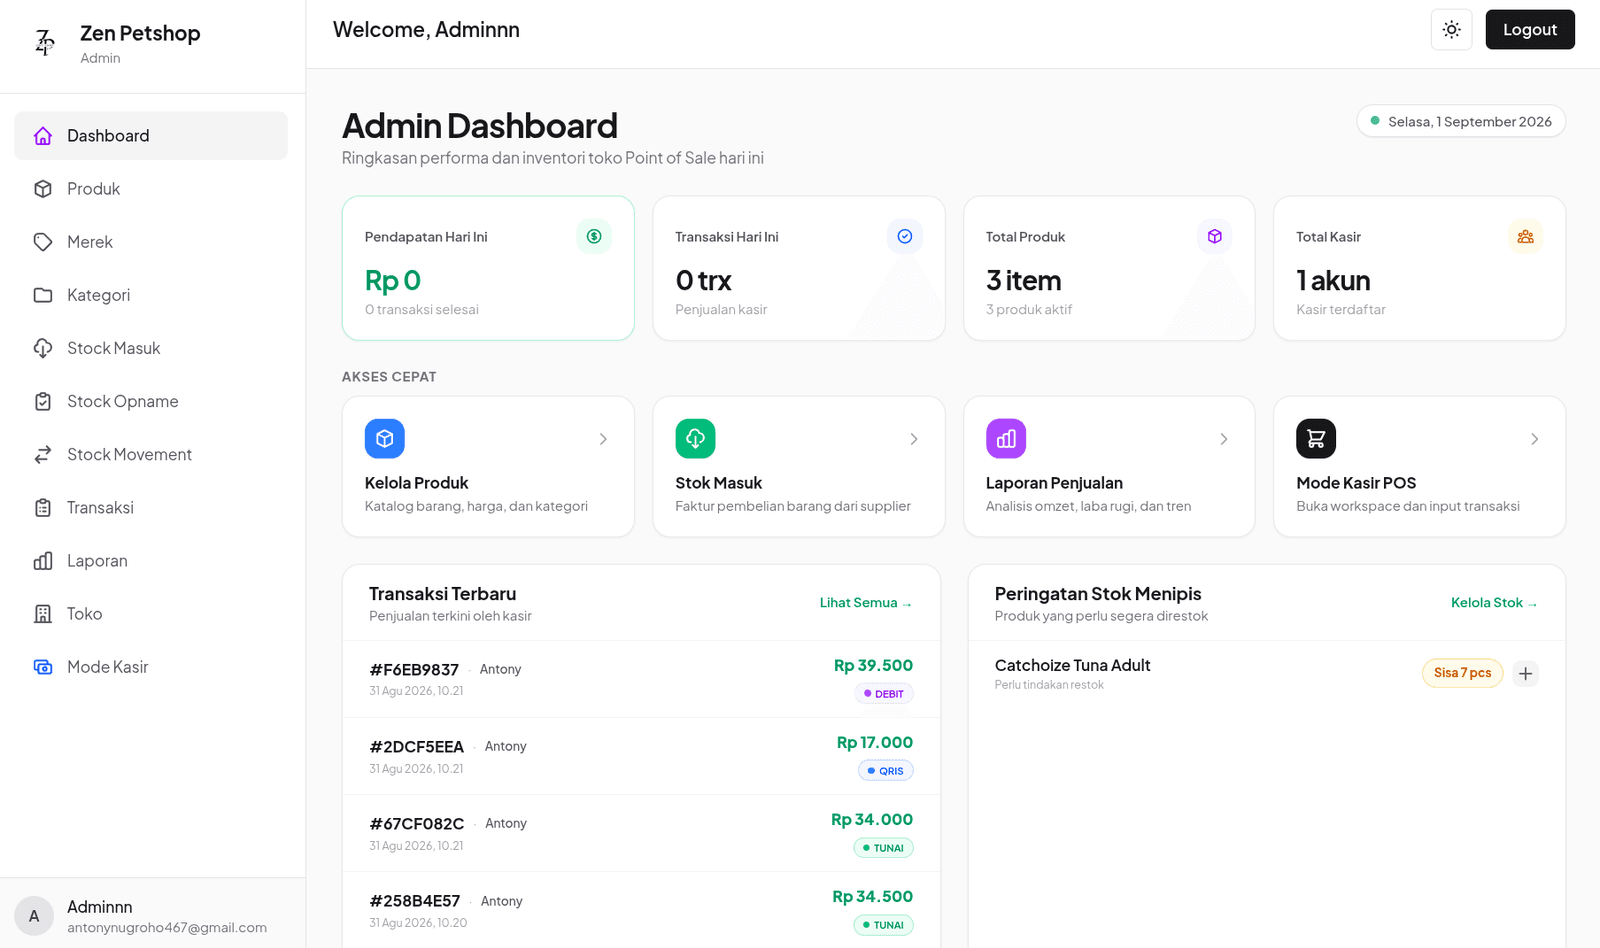Open Laporan Penjualan quick access title
The height and width of the screenshot is (948, 1600).
pos(1054,483)
